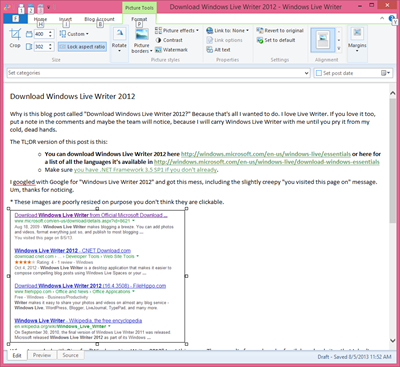
Task: Open Picture borders gallery
Action: [142, 40]
